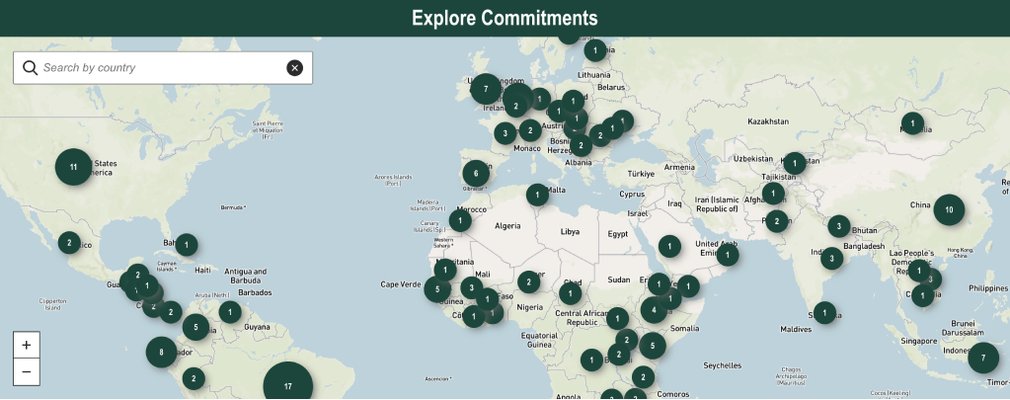Open the Bahamas marker showing 1
1010x400 pixels.
click(x=186, y=244)
